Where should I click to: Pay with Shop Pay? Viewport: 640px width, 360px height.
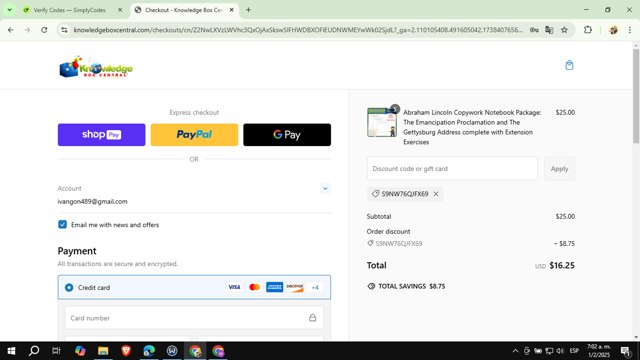[101, 135]
